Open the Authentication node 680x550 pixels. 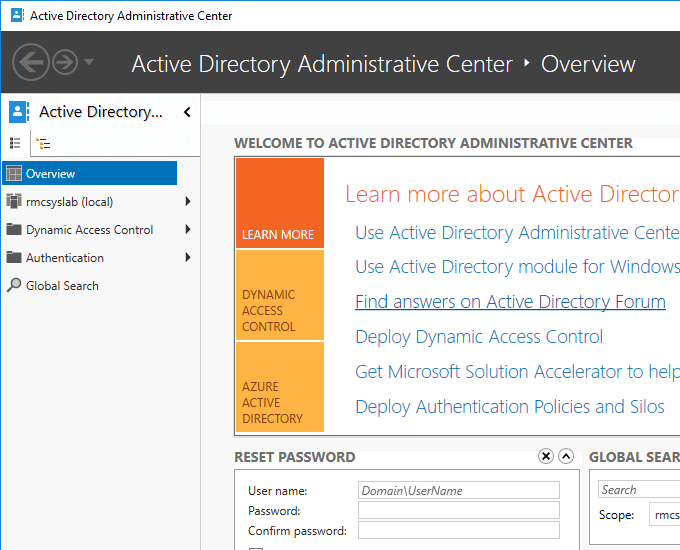click(65, 258)
